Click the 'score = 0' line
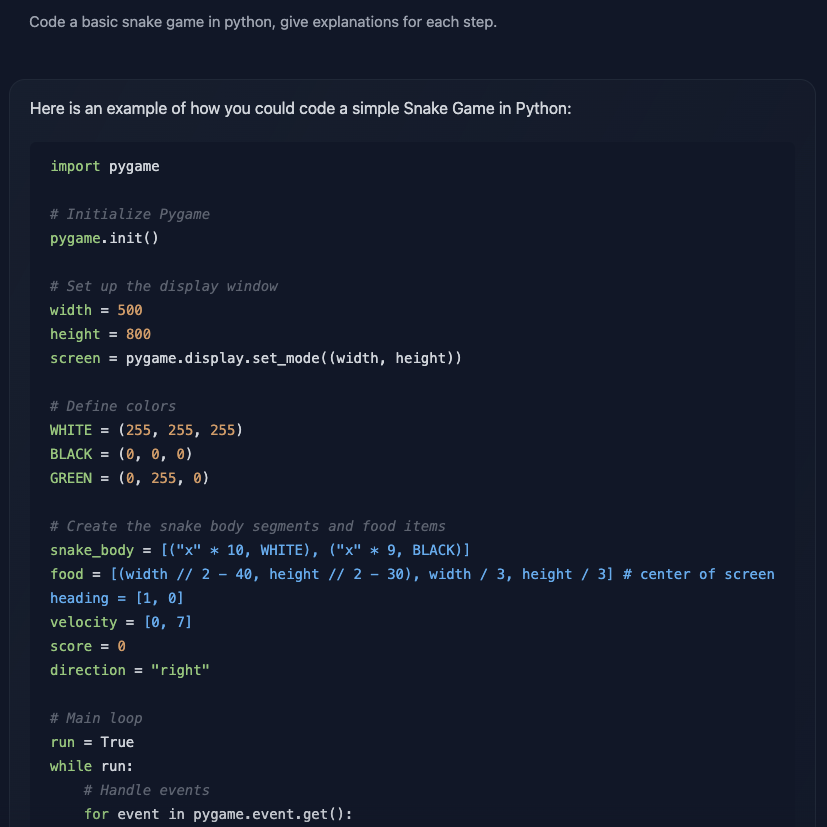Screen dimensions: 827x827 click(88, 646)
